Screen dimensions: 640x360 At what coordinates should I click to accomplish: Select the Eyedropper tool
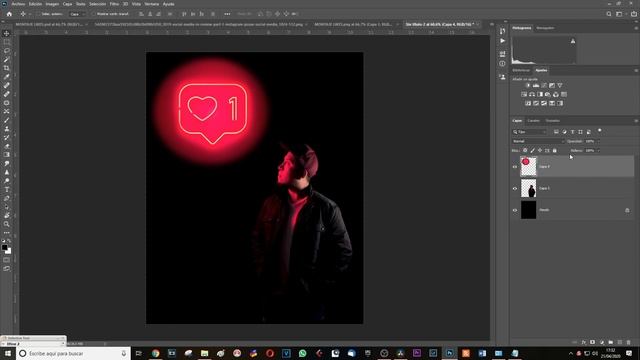(x=7, y=77)
